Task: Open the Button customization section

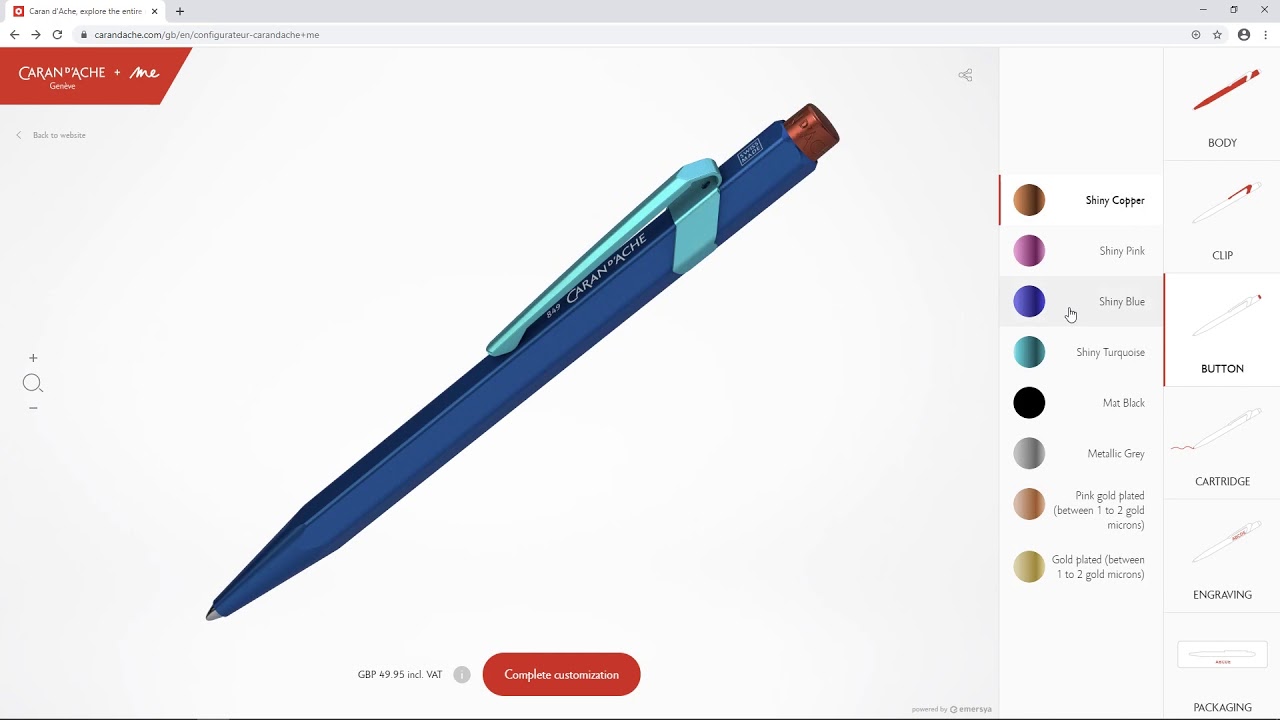Action: pyautogui.click(x=1222, y=330)
